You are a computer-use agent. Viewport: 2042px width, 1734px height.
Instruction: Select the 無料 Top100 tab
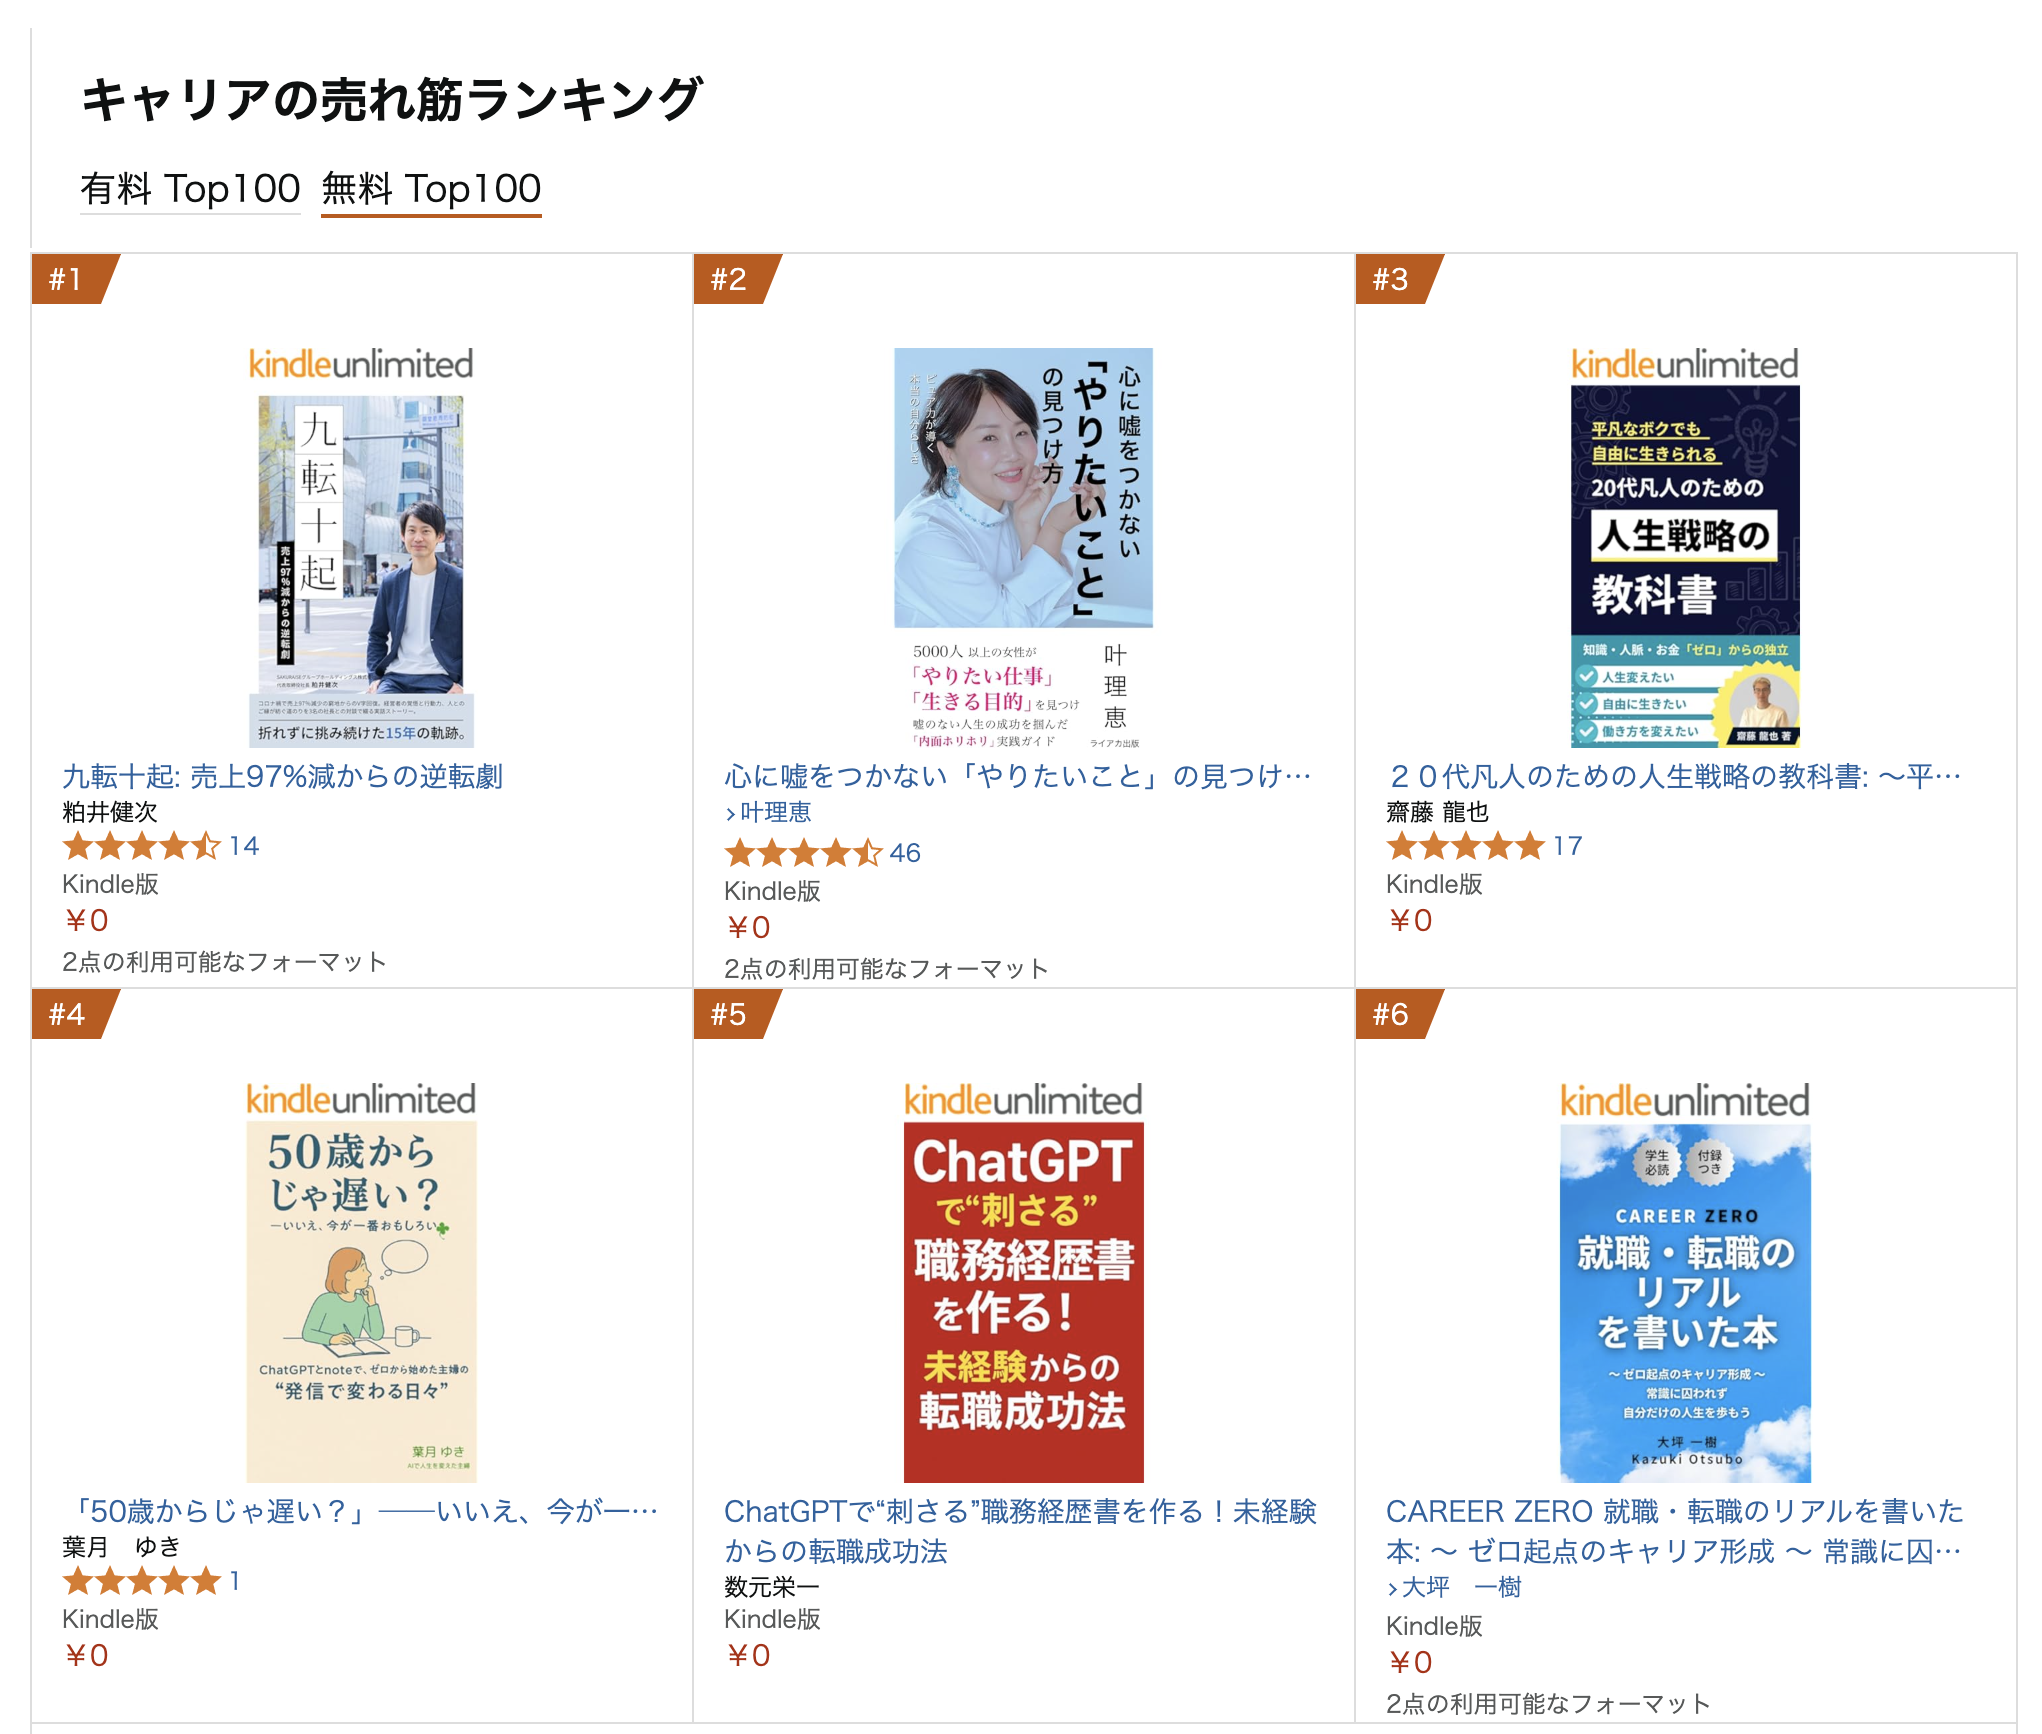pos(431,188)
